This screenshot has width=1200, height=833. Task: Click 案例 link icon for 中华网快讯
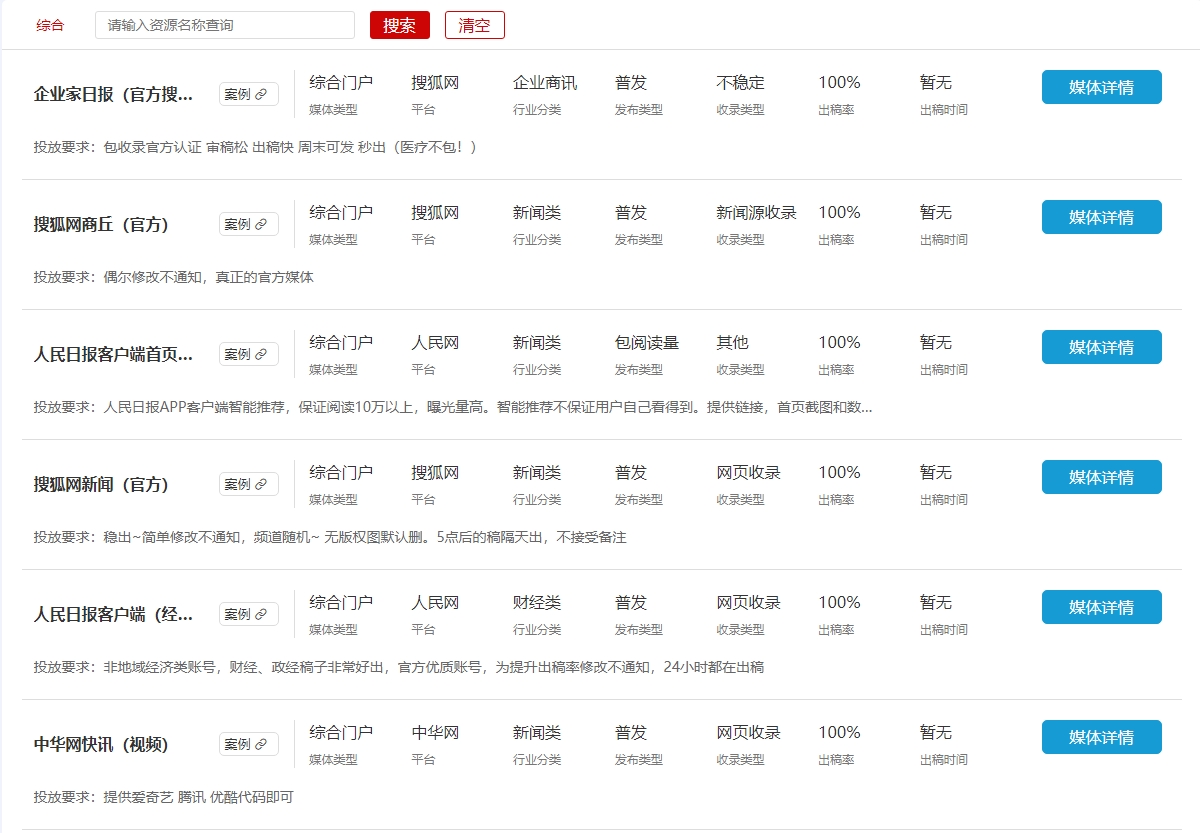tap(261, 745)
